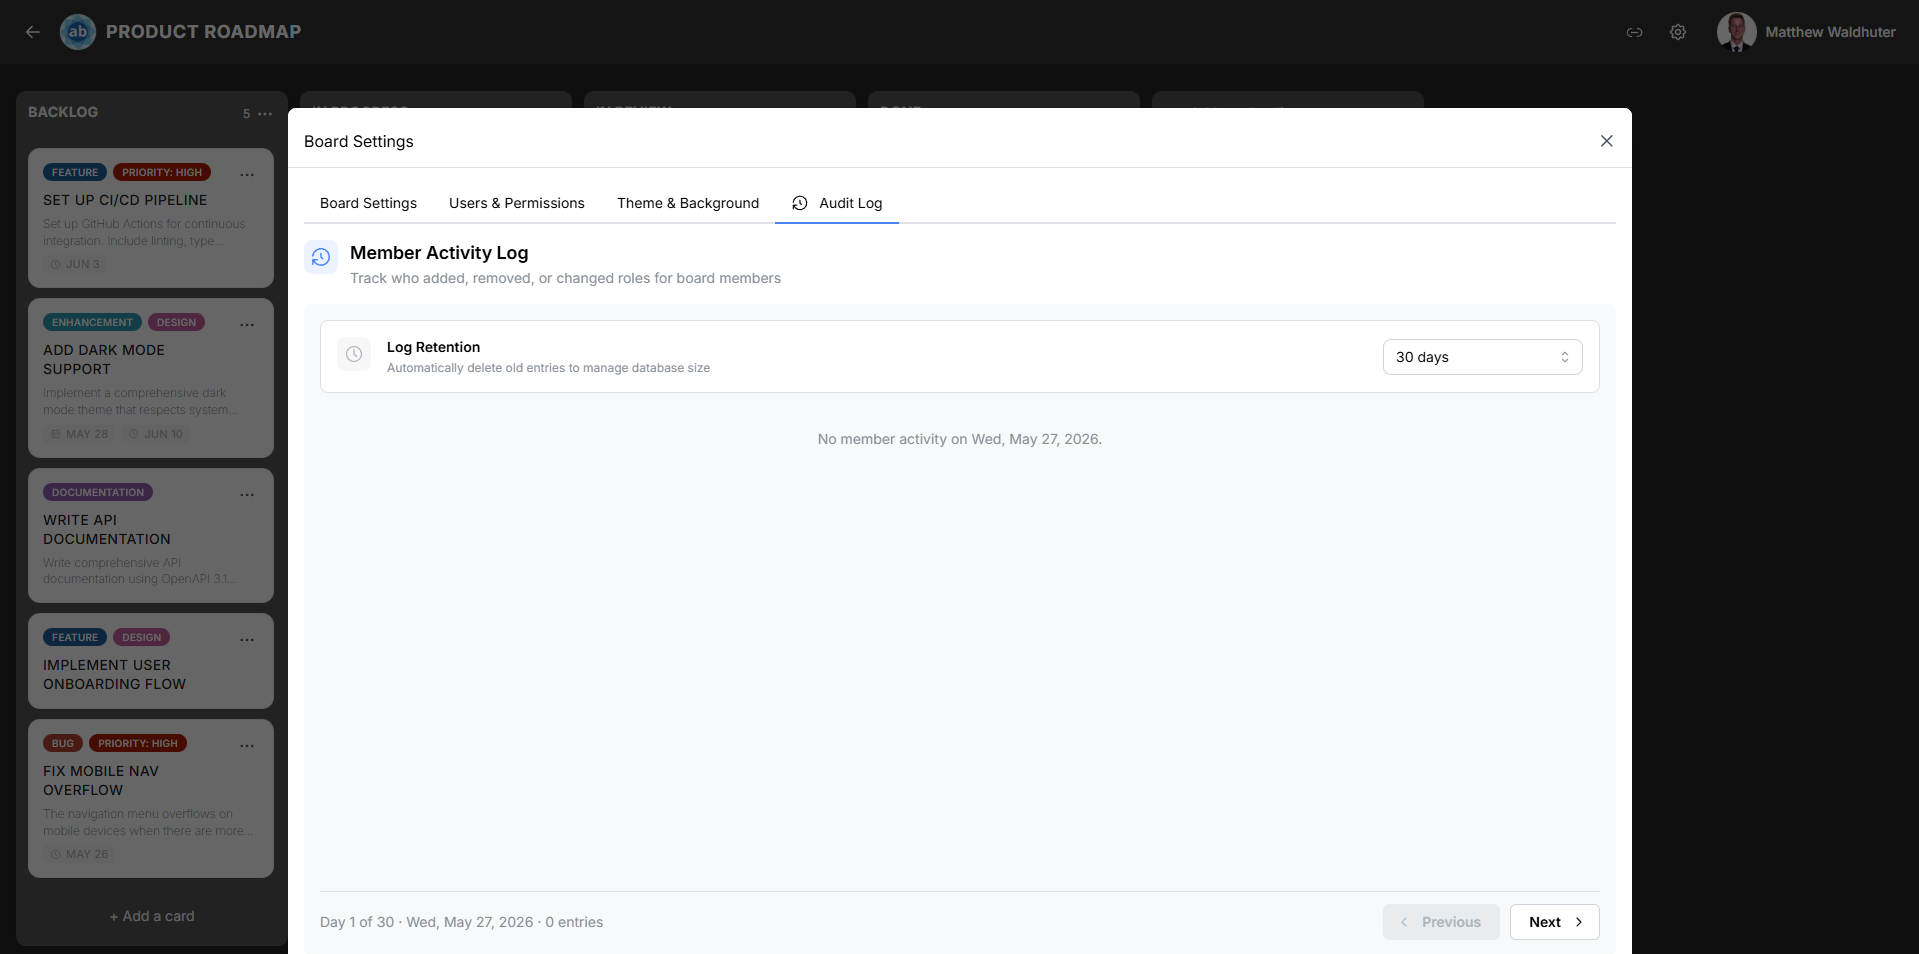Click the Log Retention clock icon
Screen dimensions: 1919x954
coord(354,354)
